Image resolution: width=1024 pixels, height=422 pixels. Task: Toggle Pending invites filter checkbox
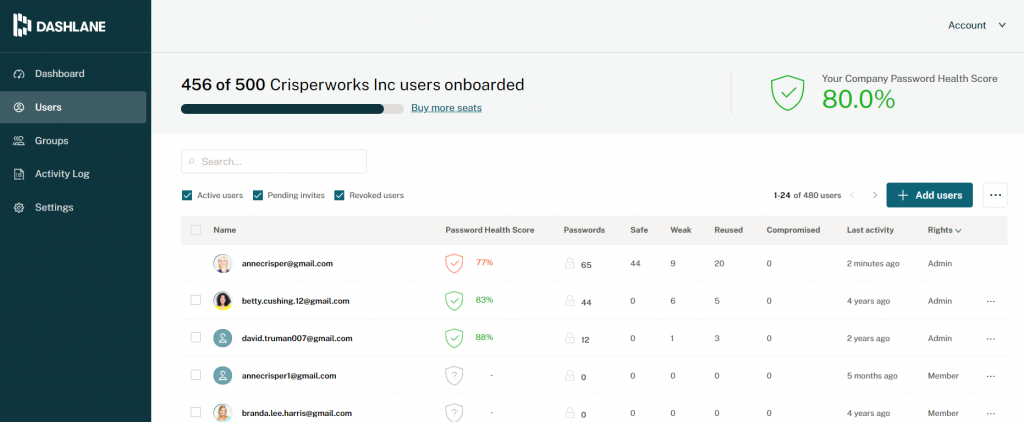pos(258,195)
